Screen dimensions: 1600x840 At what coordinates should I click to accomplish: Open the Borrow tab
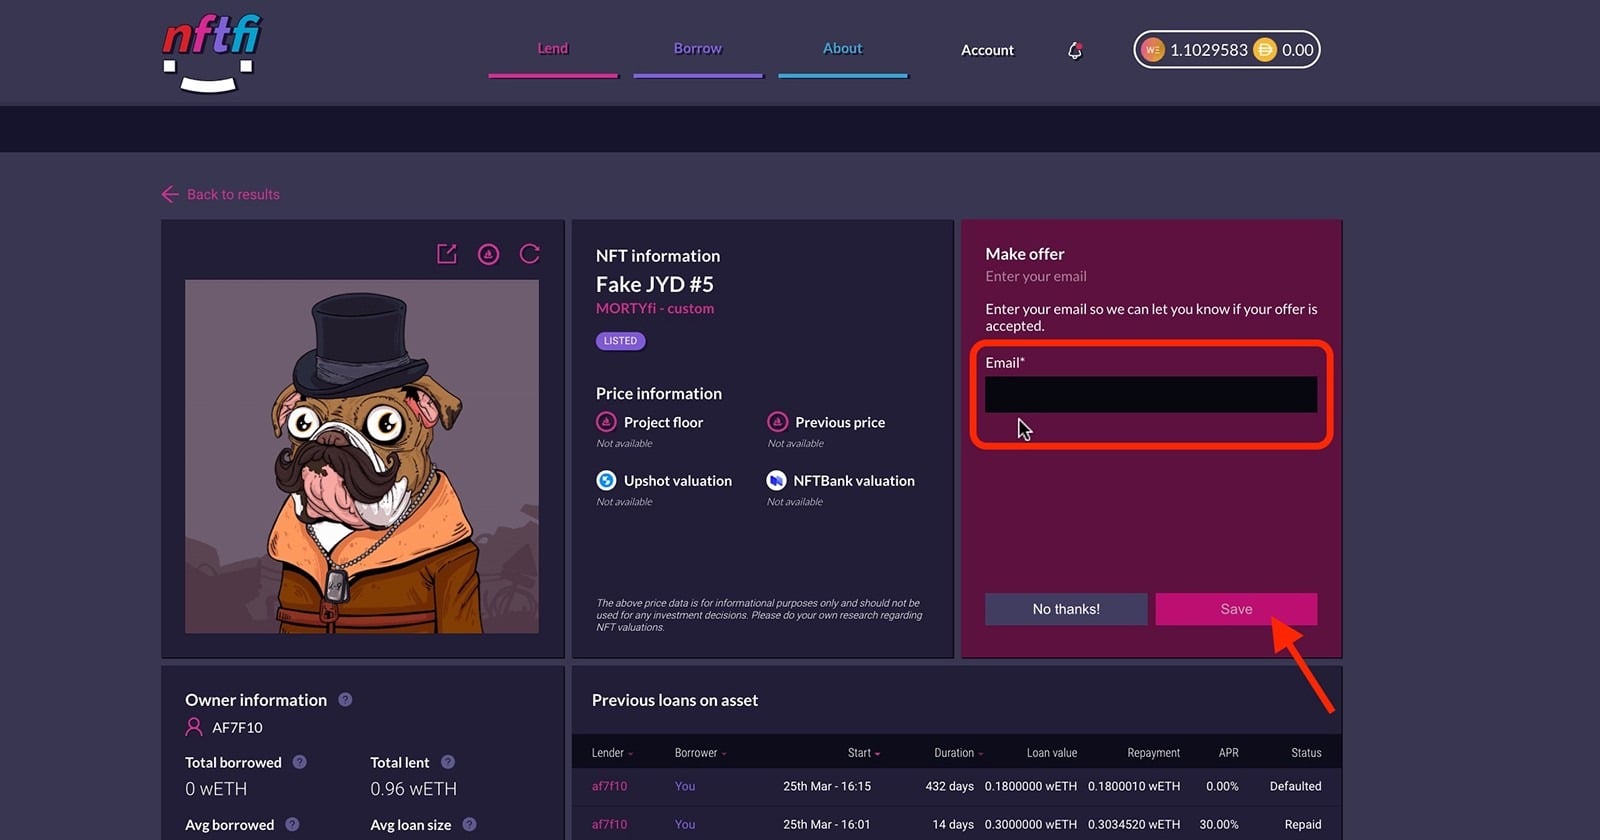coord(698,49)
